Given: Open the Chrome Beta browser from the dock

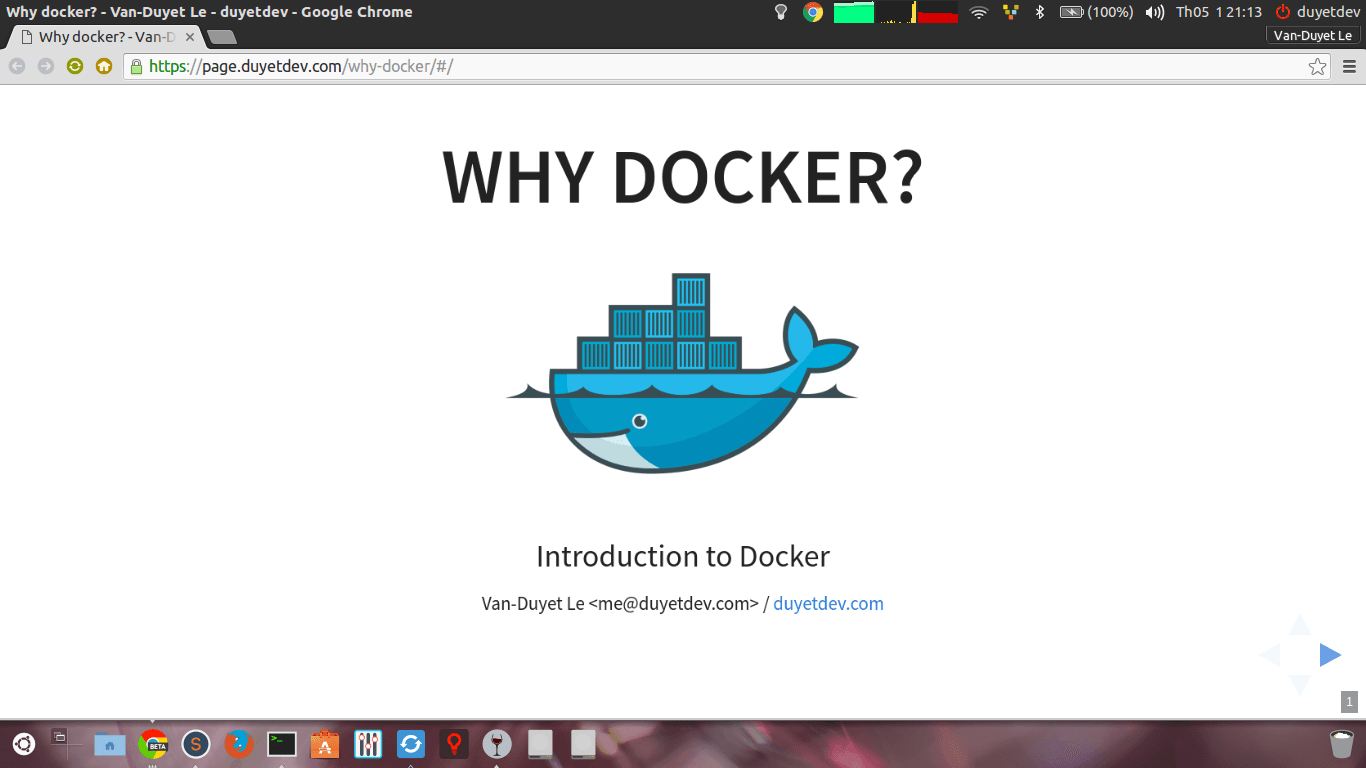Looking at the screenshot, I should click(152, 744).
